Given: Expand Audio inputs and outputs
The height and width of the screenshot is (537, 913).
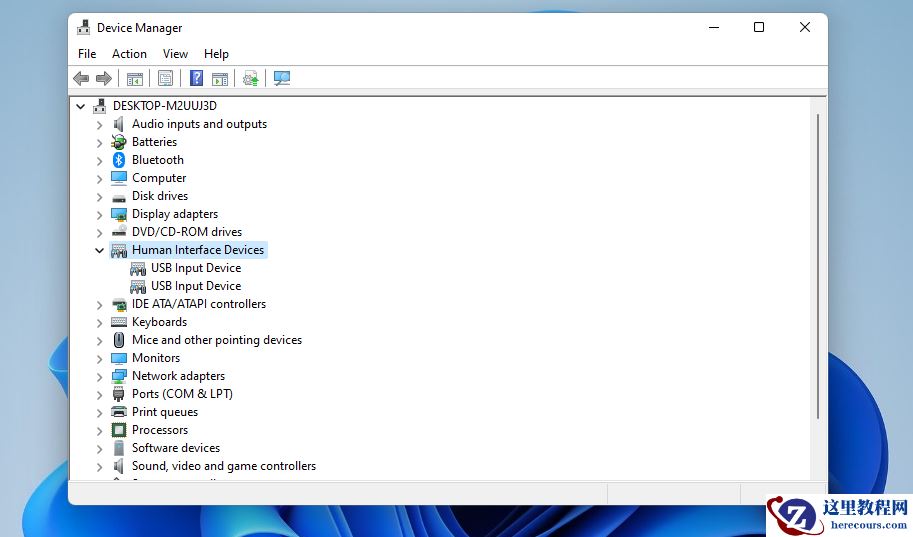Looking at the screenshot, I should pos(100,125).
